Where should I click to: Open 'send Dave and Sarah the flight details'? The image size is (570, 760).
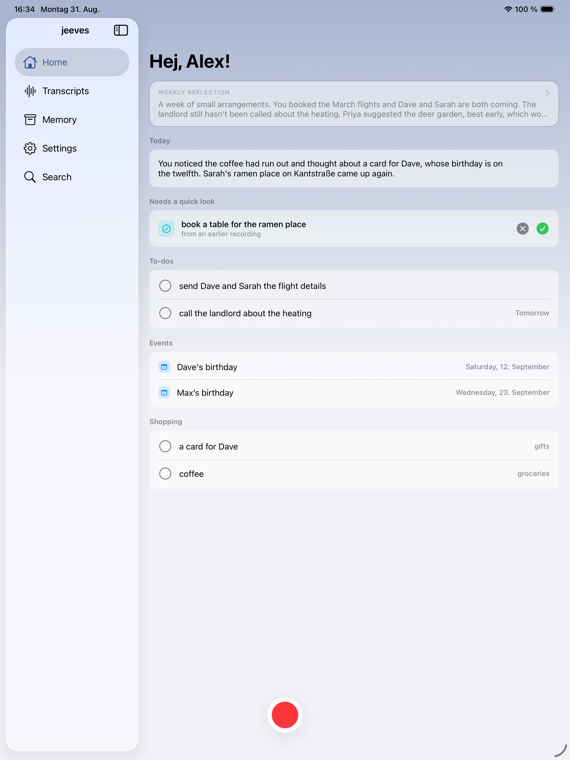coord(252,286)
